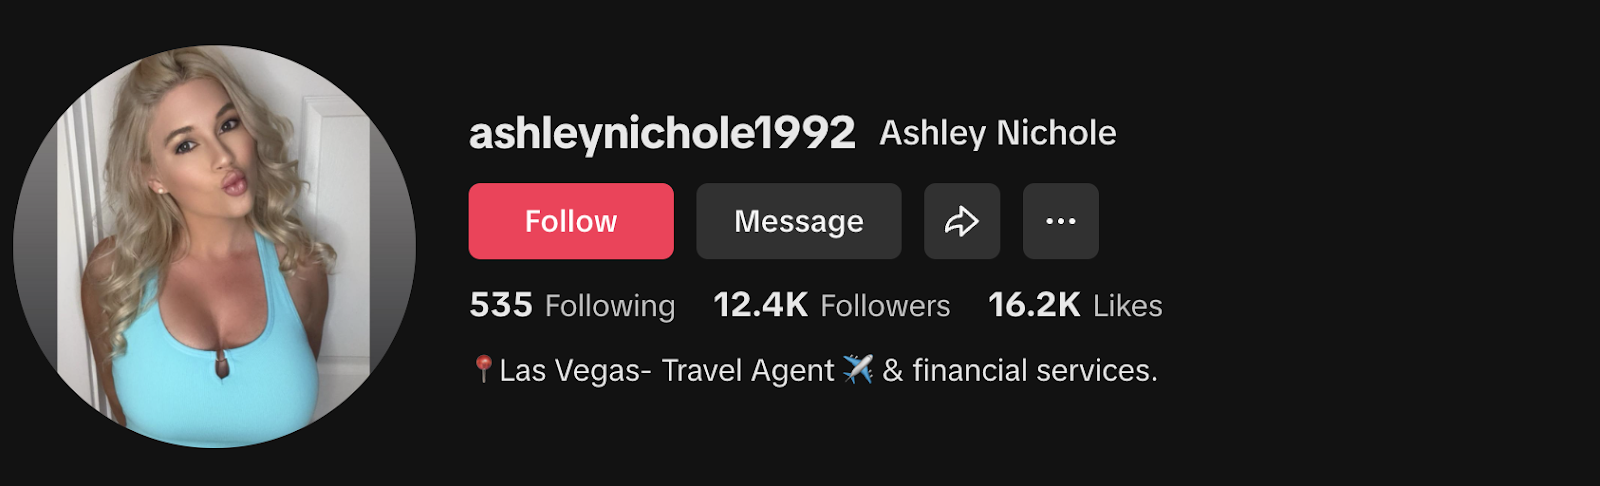Viewport: 1600px width, 486px height.
Task: Click the ampersand in the bio line
Action: point(893,370)
